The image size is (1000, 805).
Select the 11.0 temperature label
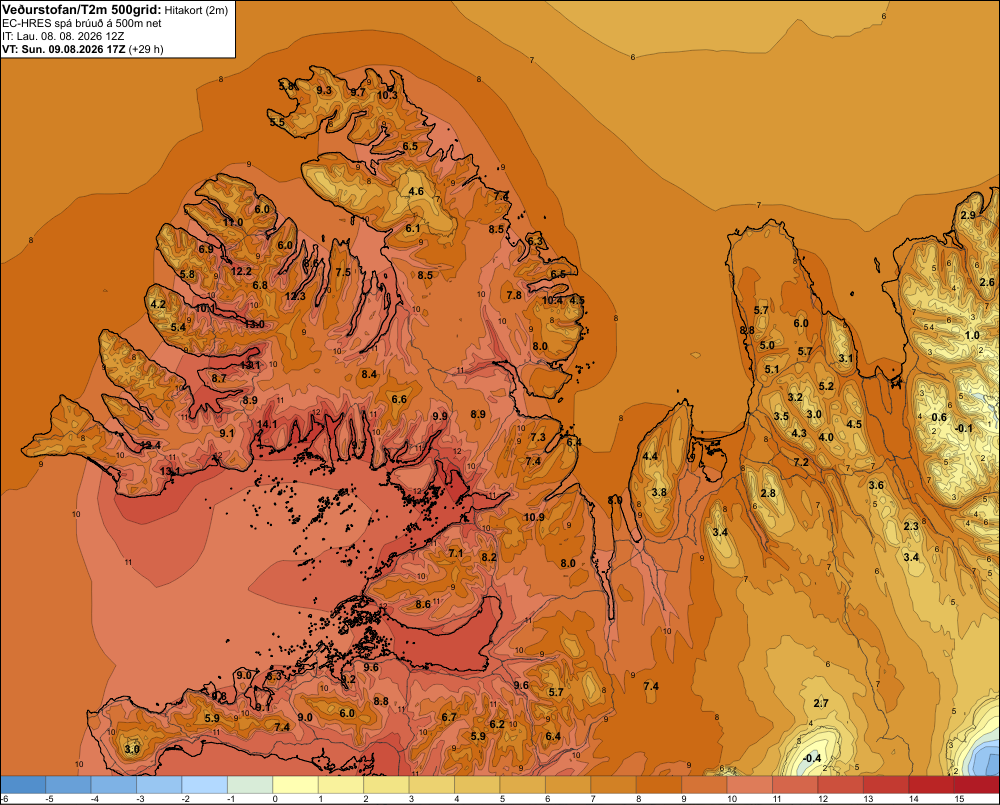point(233,222)
